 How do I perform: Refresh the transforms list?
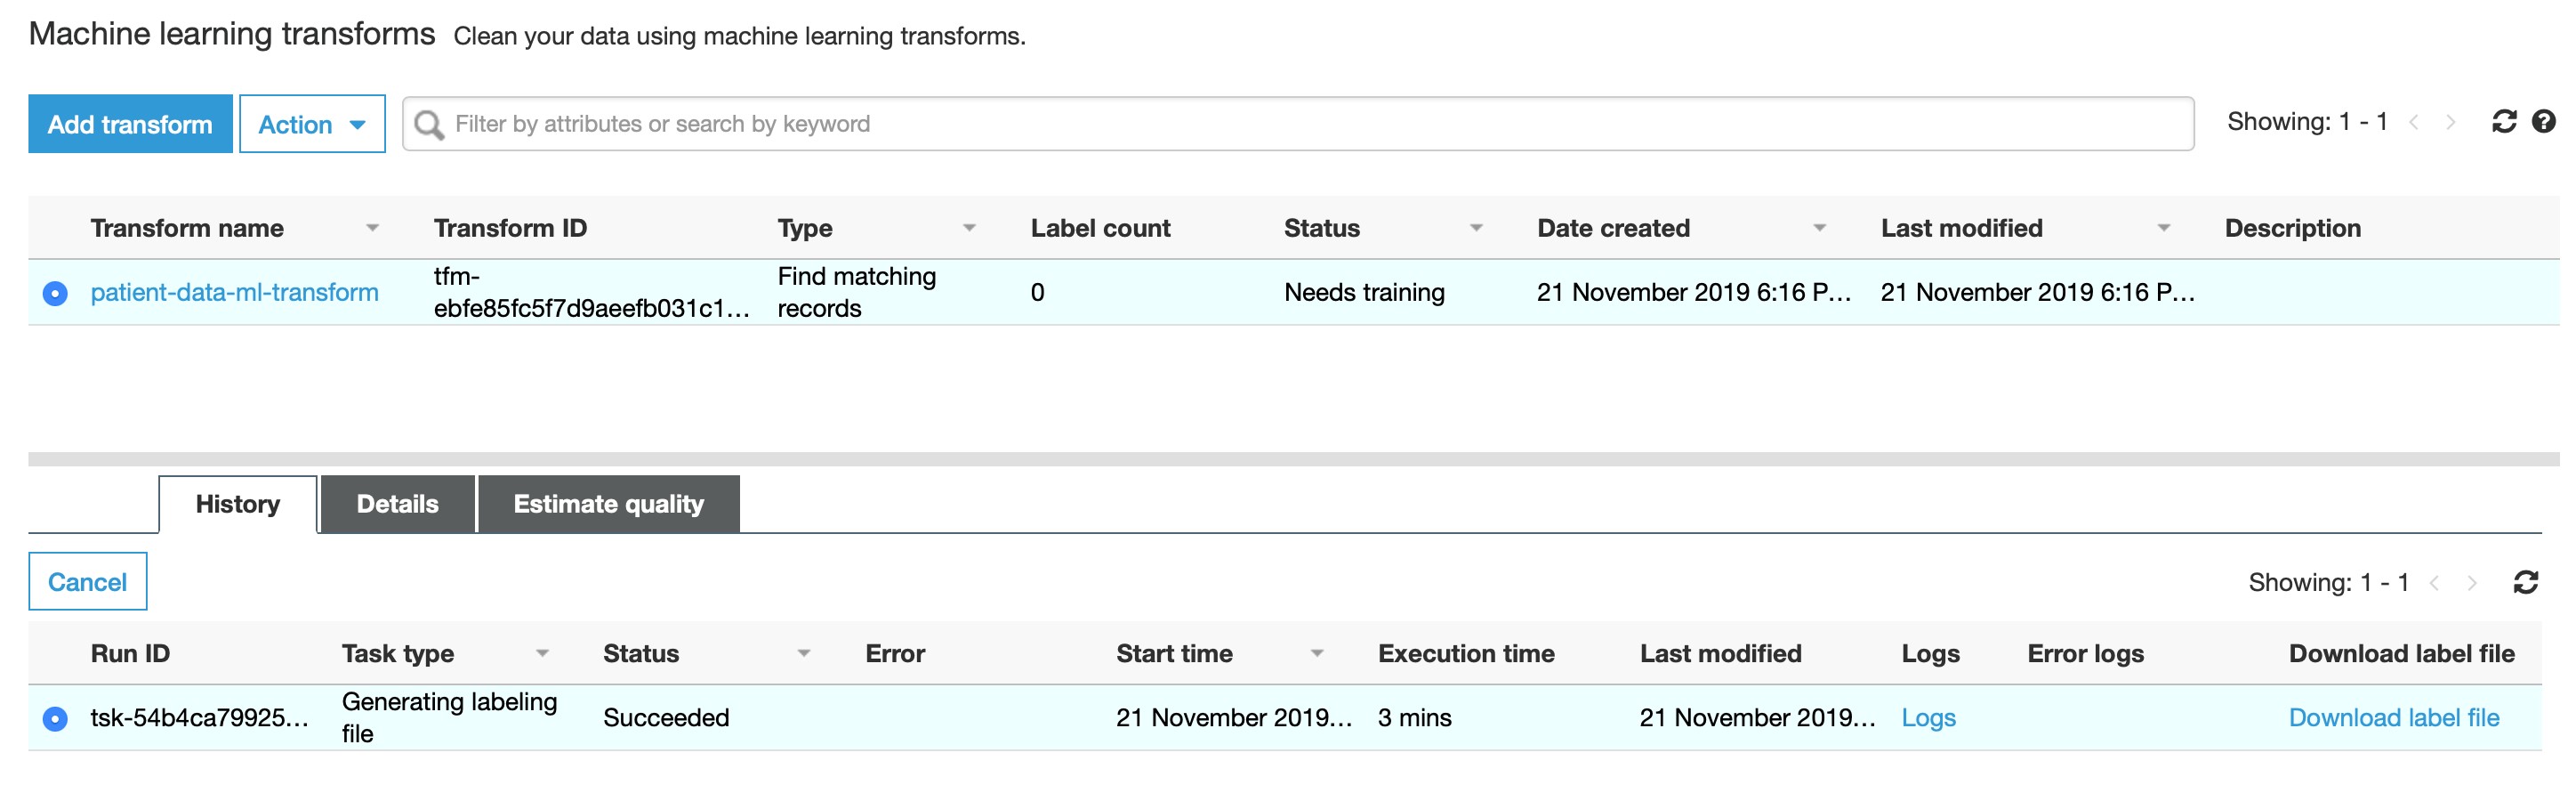2503,122
